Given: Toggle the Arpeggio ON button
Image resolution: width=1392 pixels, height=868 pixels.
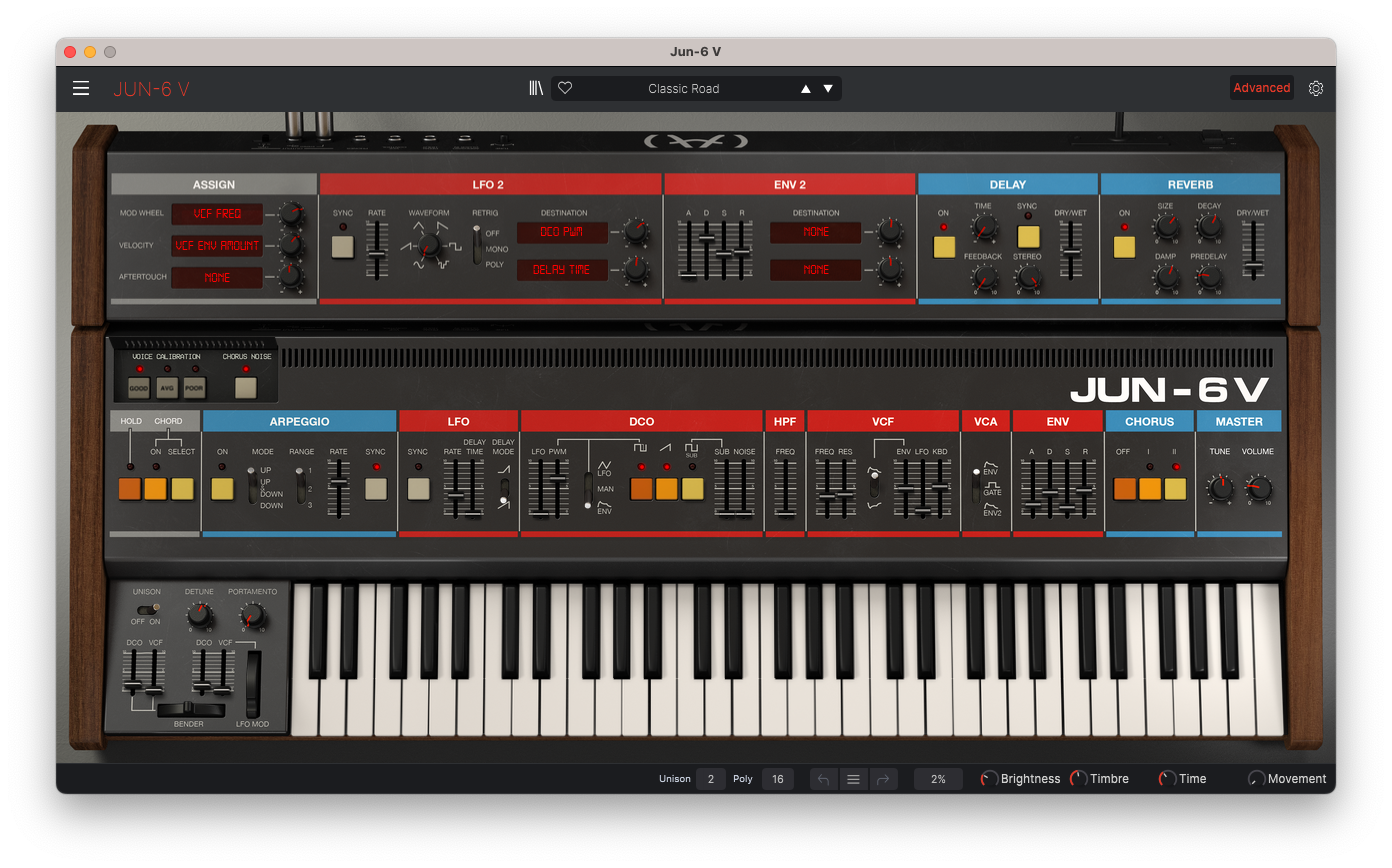Looking at the screenshot, I should pyautogui.click(x=222, y=489).
